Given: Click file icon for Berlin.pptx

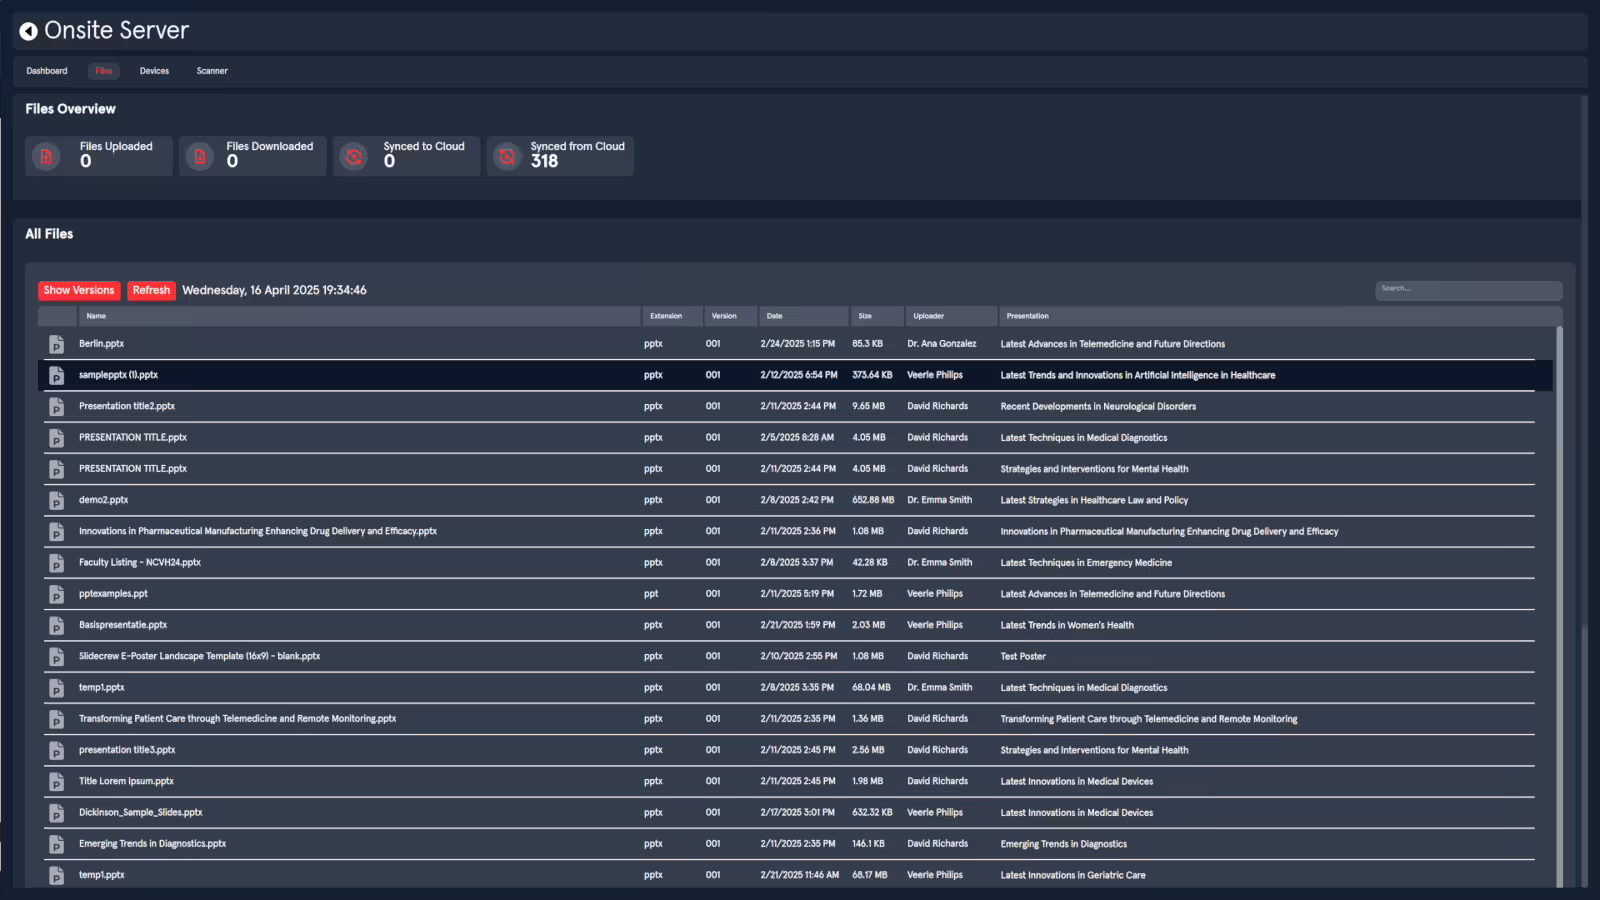Looking at the screenshot, I should [57, 344].
